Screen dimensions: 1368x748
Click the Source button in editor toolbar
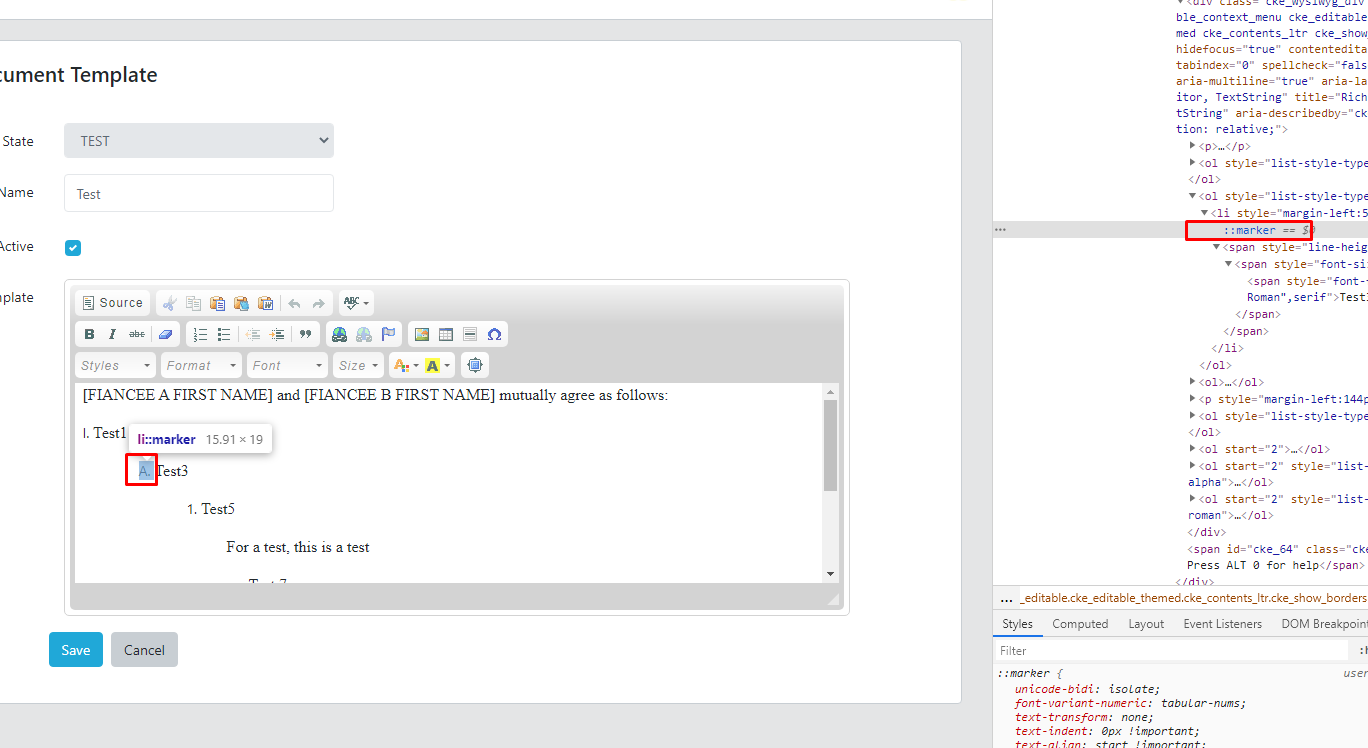pos(112,303)
